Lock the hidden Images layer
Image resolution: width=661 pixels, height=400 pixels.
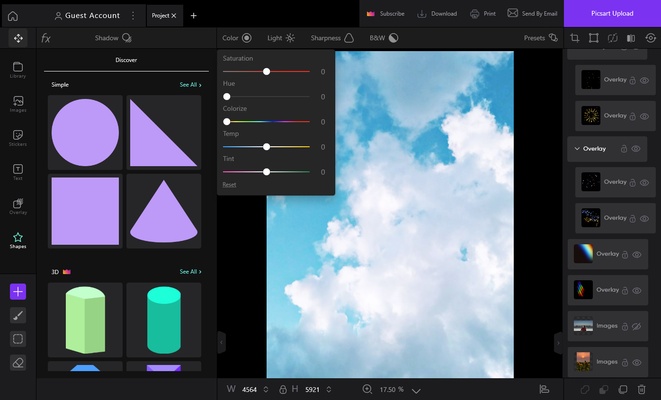pos(625,326)
